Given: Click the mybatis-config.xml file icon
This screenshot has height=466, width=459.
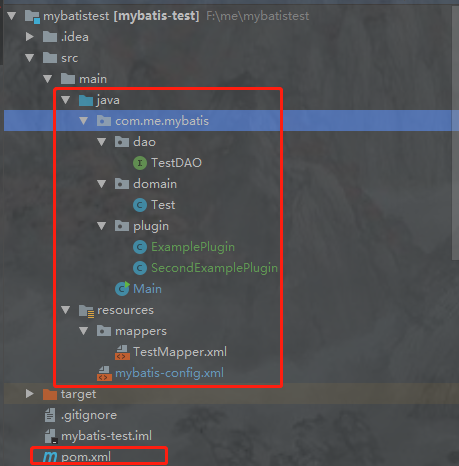Looking at the screenshot, I should 104,373.
